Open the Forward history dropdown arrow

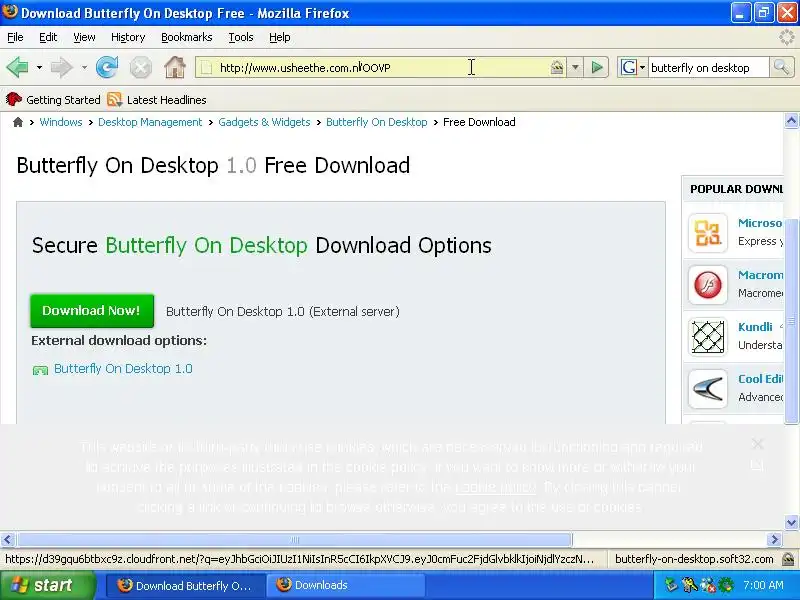84,67
